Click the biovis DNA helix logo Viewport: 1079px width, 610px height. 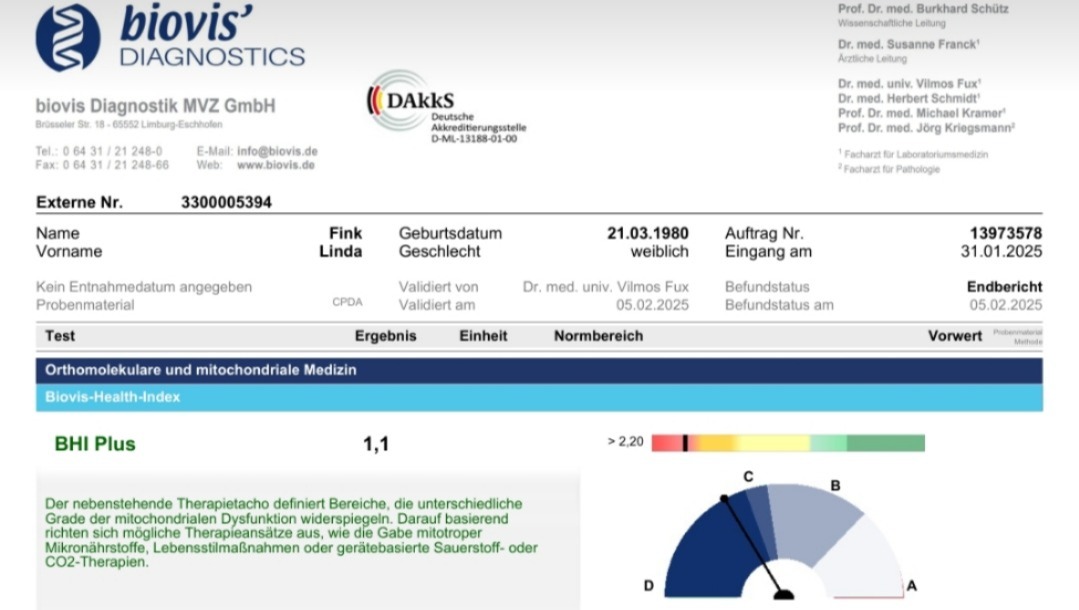click(67, 38)
